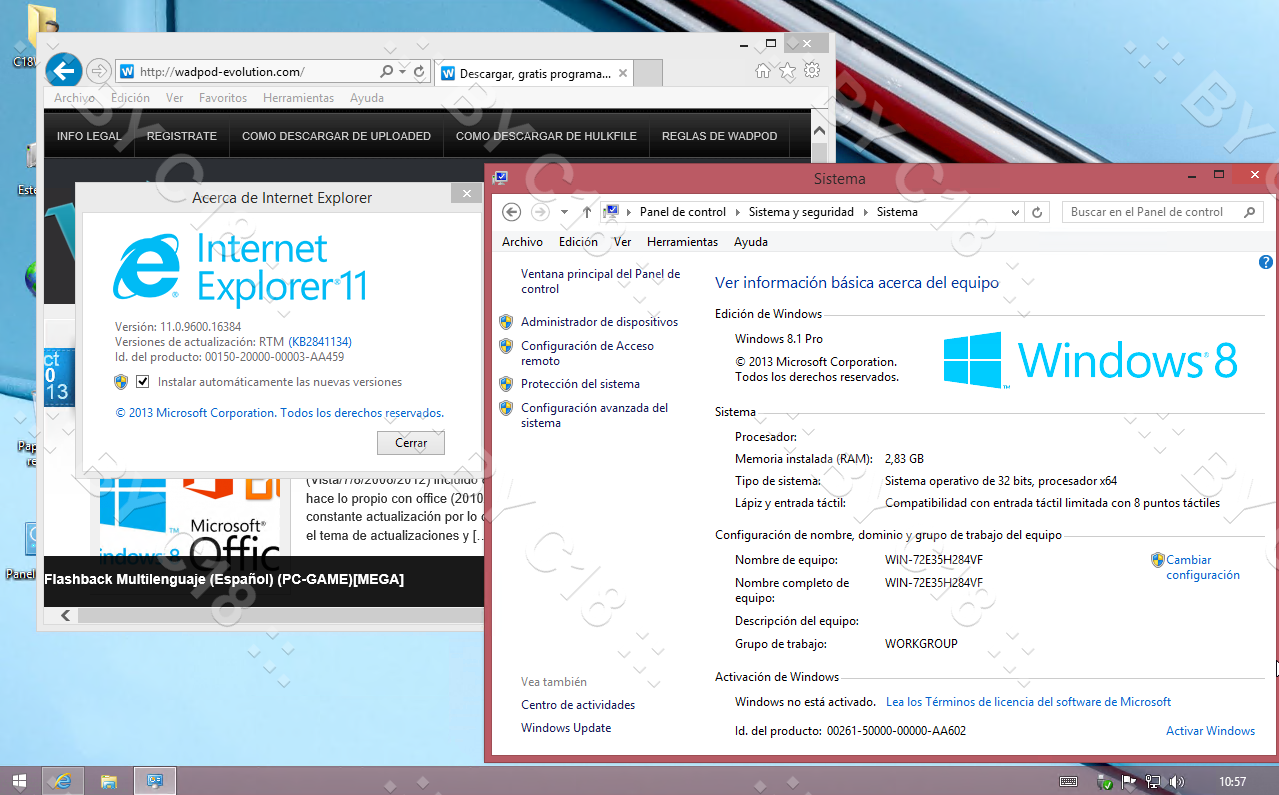Click the network tray icon

1153,781
